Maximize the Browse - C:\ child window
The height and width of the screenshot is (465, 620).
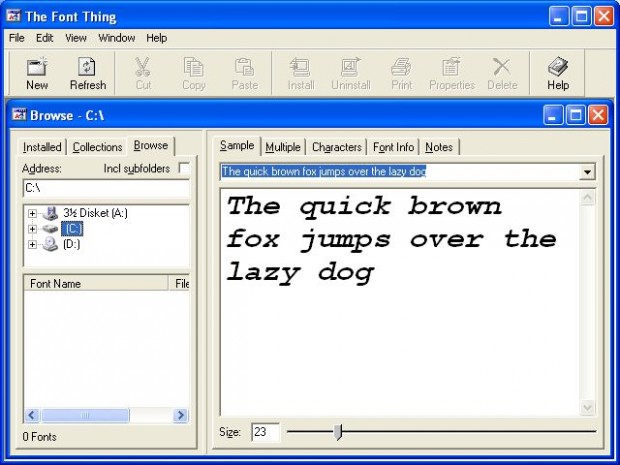click(575, 115)
